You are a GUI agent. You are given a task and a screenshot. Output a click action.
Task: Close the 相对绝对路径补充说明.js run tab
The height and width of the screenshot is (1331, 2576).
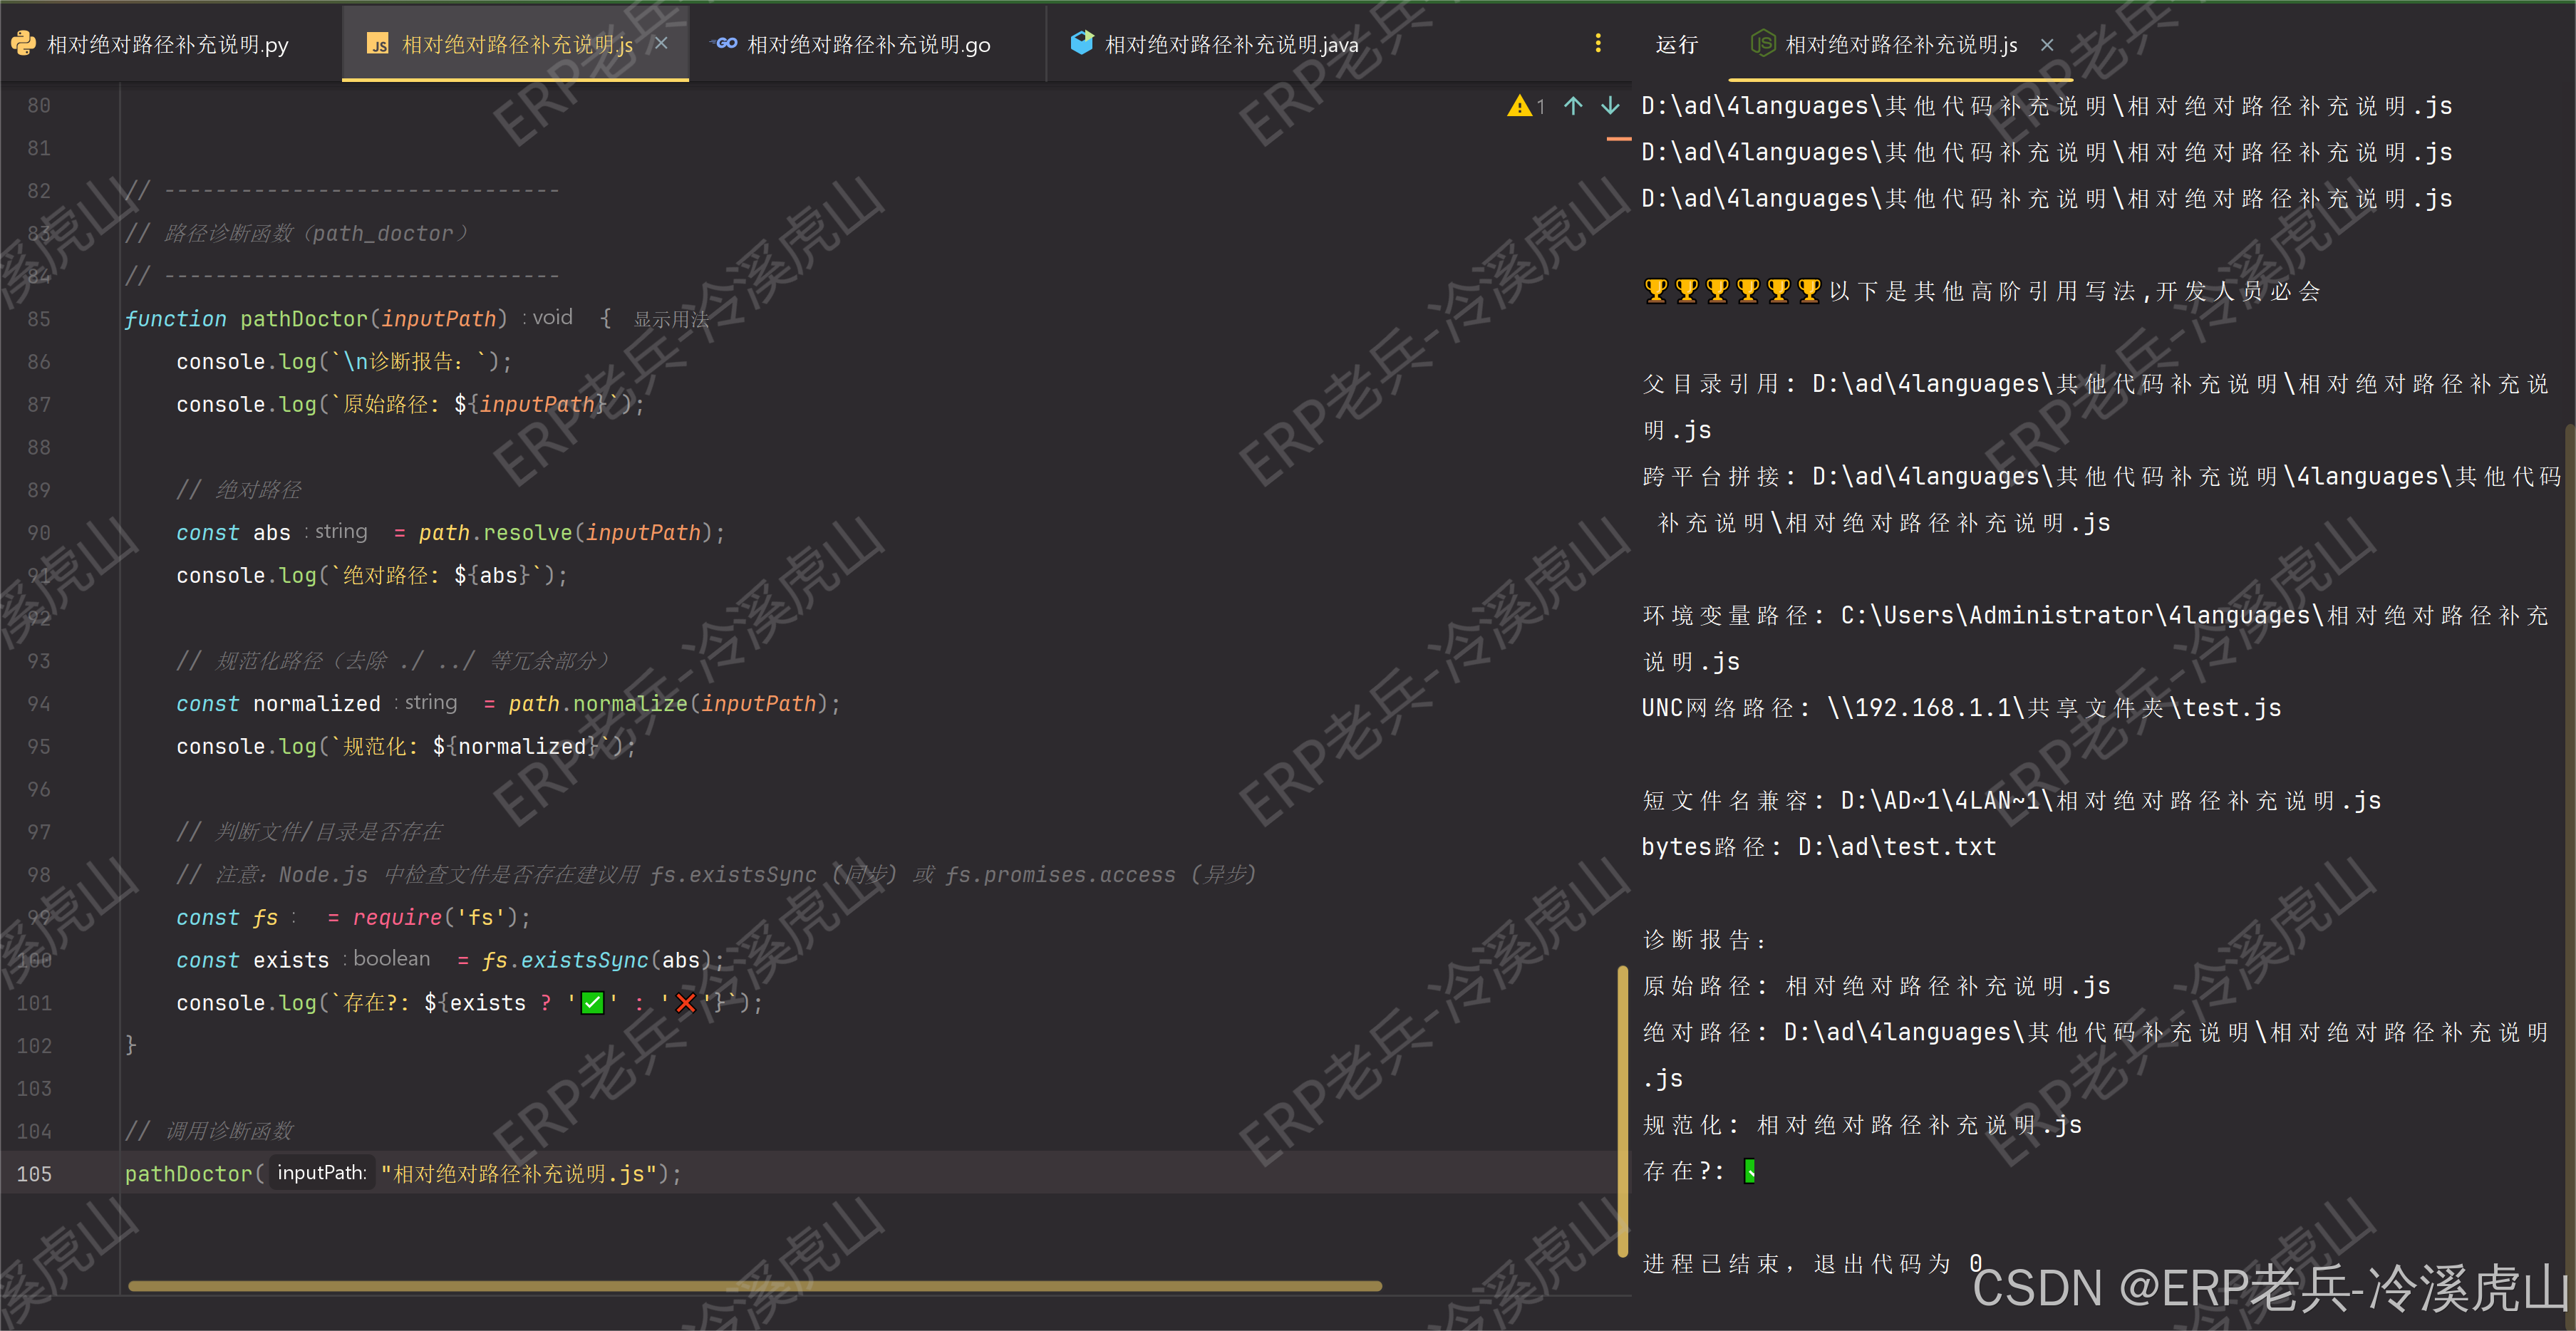(2047, 45)
